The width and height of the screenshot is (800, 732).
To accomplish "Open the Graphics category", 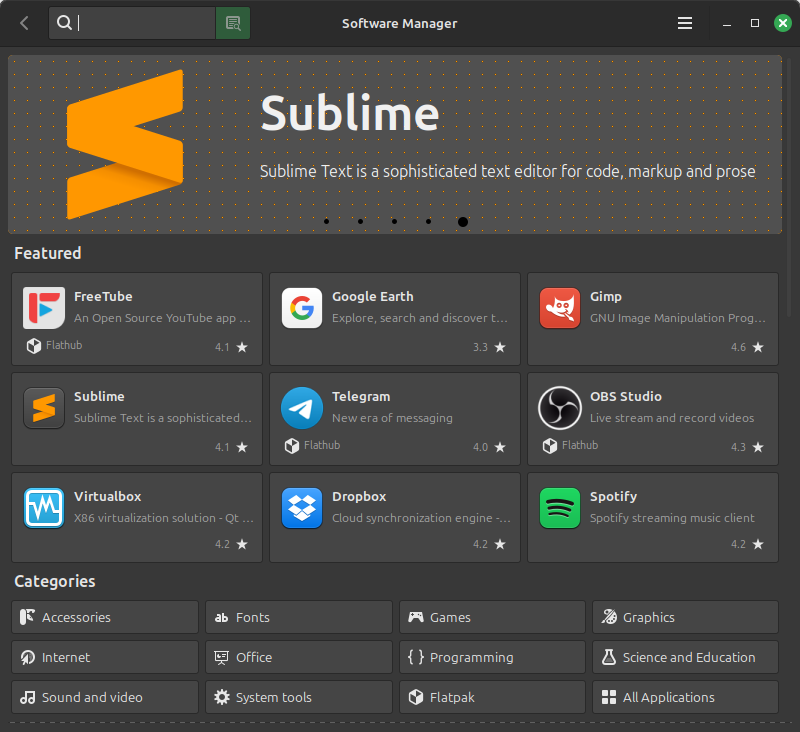I will pyautogui.click(x=685, y=617).
